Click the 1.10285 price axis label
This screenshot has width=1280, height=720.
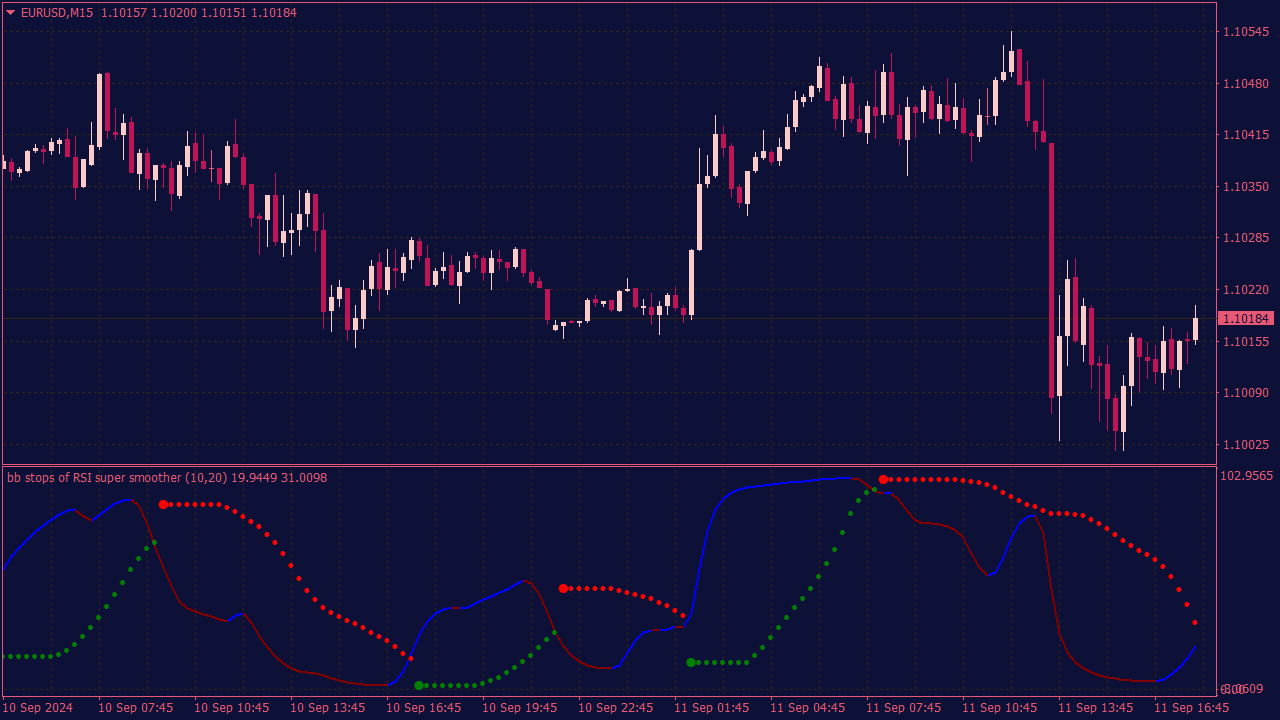(x=1246, y=238)
